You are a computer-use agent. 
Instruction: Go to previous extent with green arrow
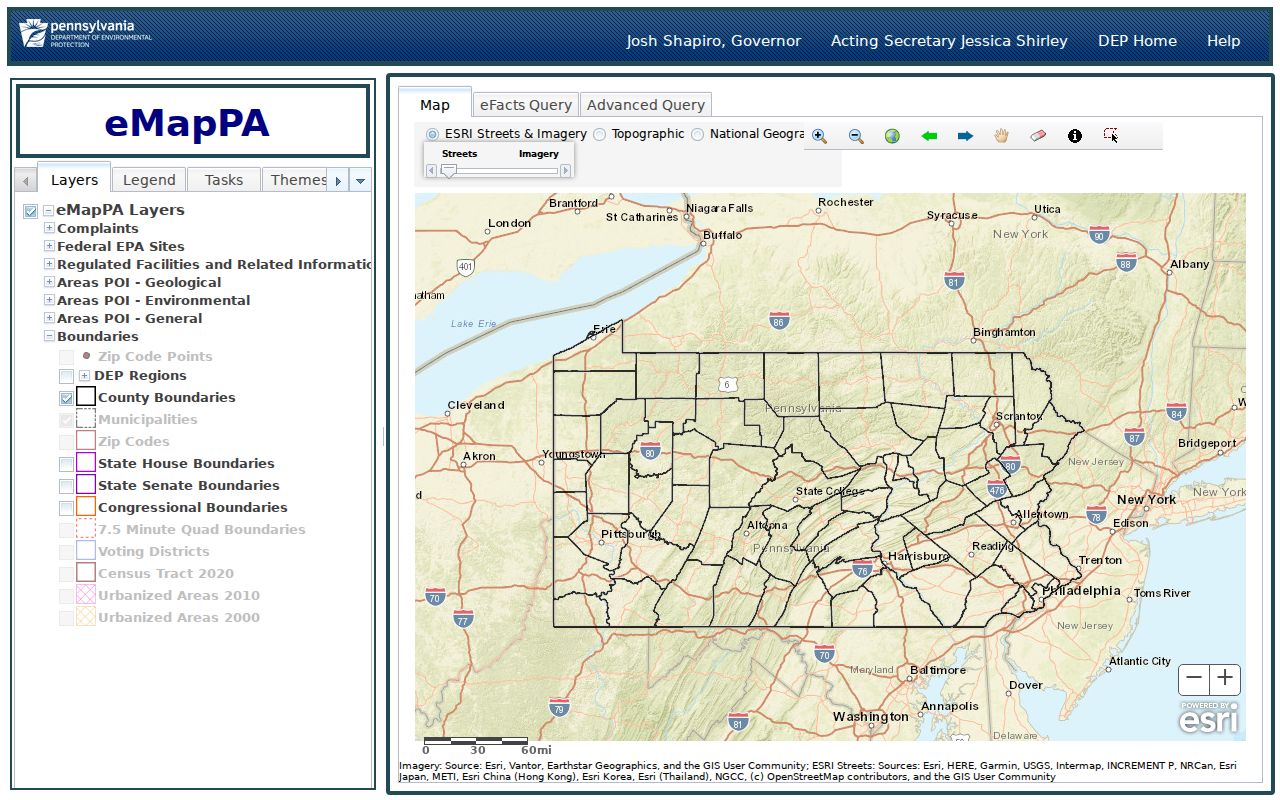tap(929, 136)
